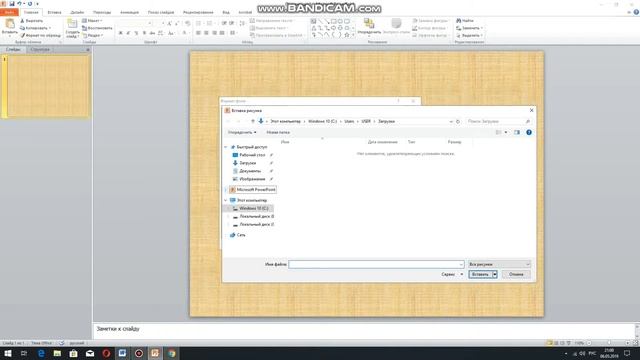Collapse the Этот компьютер tree node
The height and width of the screenshot is (360, 640).
(x=226, y=200)
